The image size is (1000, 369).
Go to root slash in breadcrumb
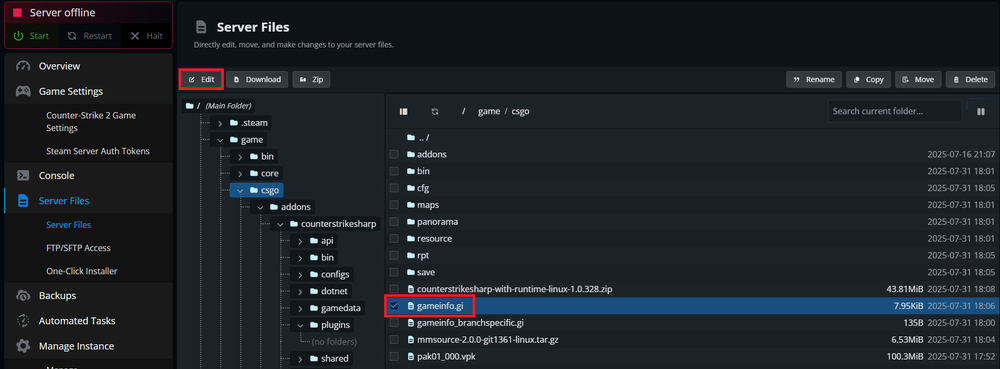464,111
